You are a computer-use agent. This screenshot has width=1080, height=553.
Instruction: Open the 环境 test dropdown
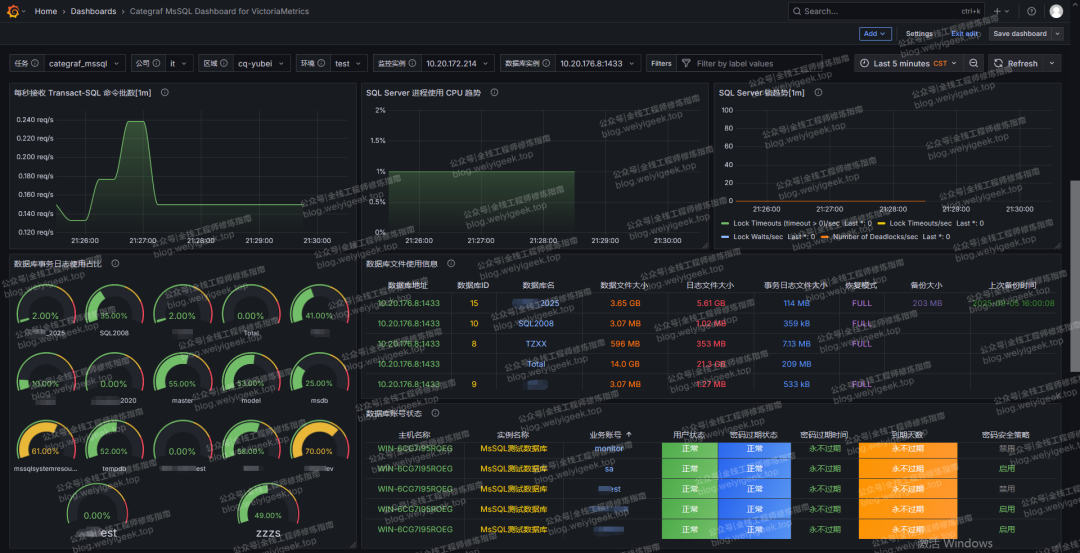click(349, 63)
